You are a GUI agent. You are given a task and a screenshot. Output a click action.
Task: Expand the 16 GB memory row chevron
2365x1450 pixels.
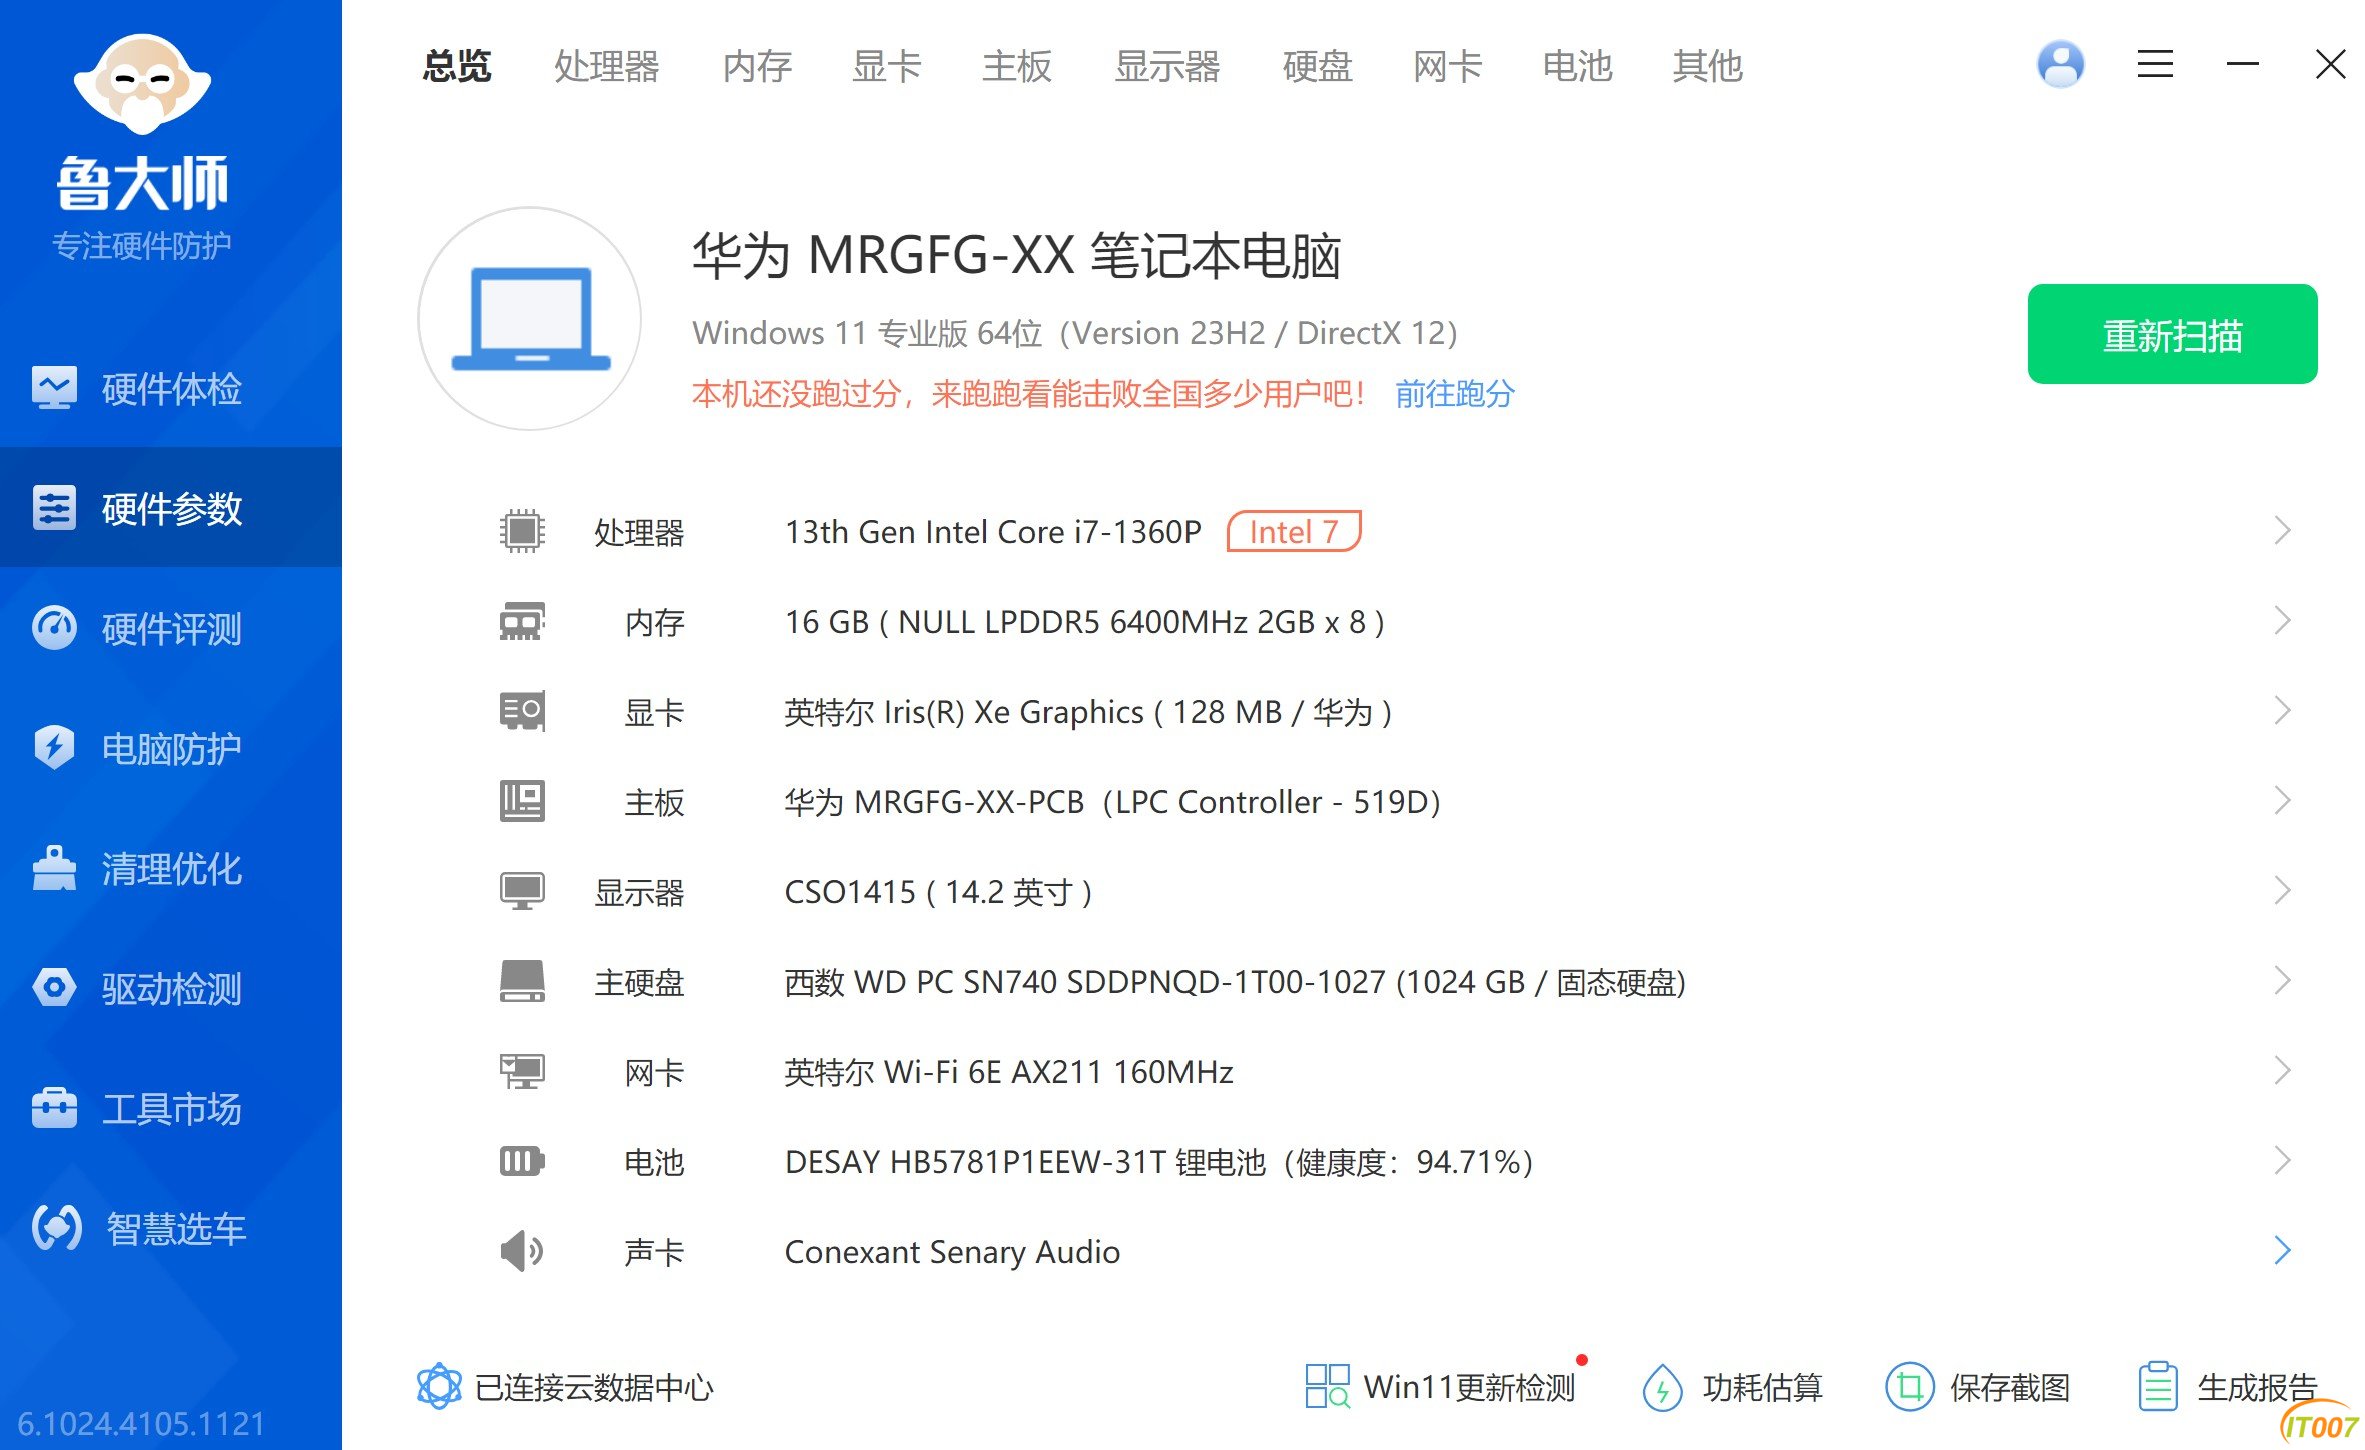pyautogui.click(x=2282, y=620)
